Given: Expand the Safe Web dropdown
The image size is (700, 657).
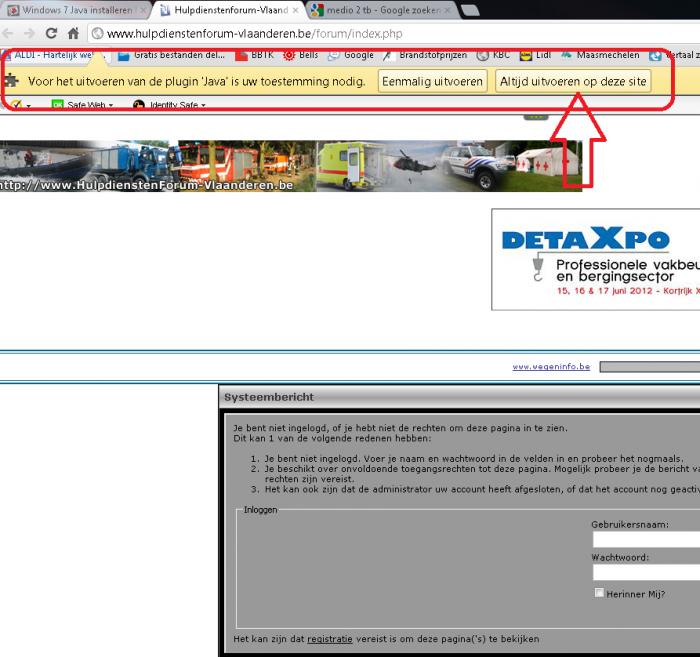Looking at the screenshot, I should click(83, 105).
